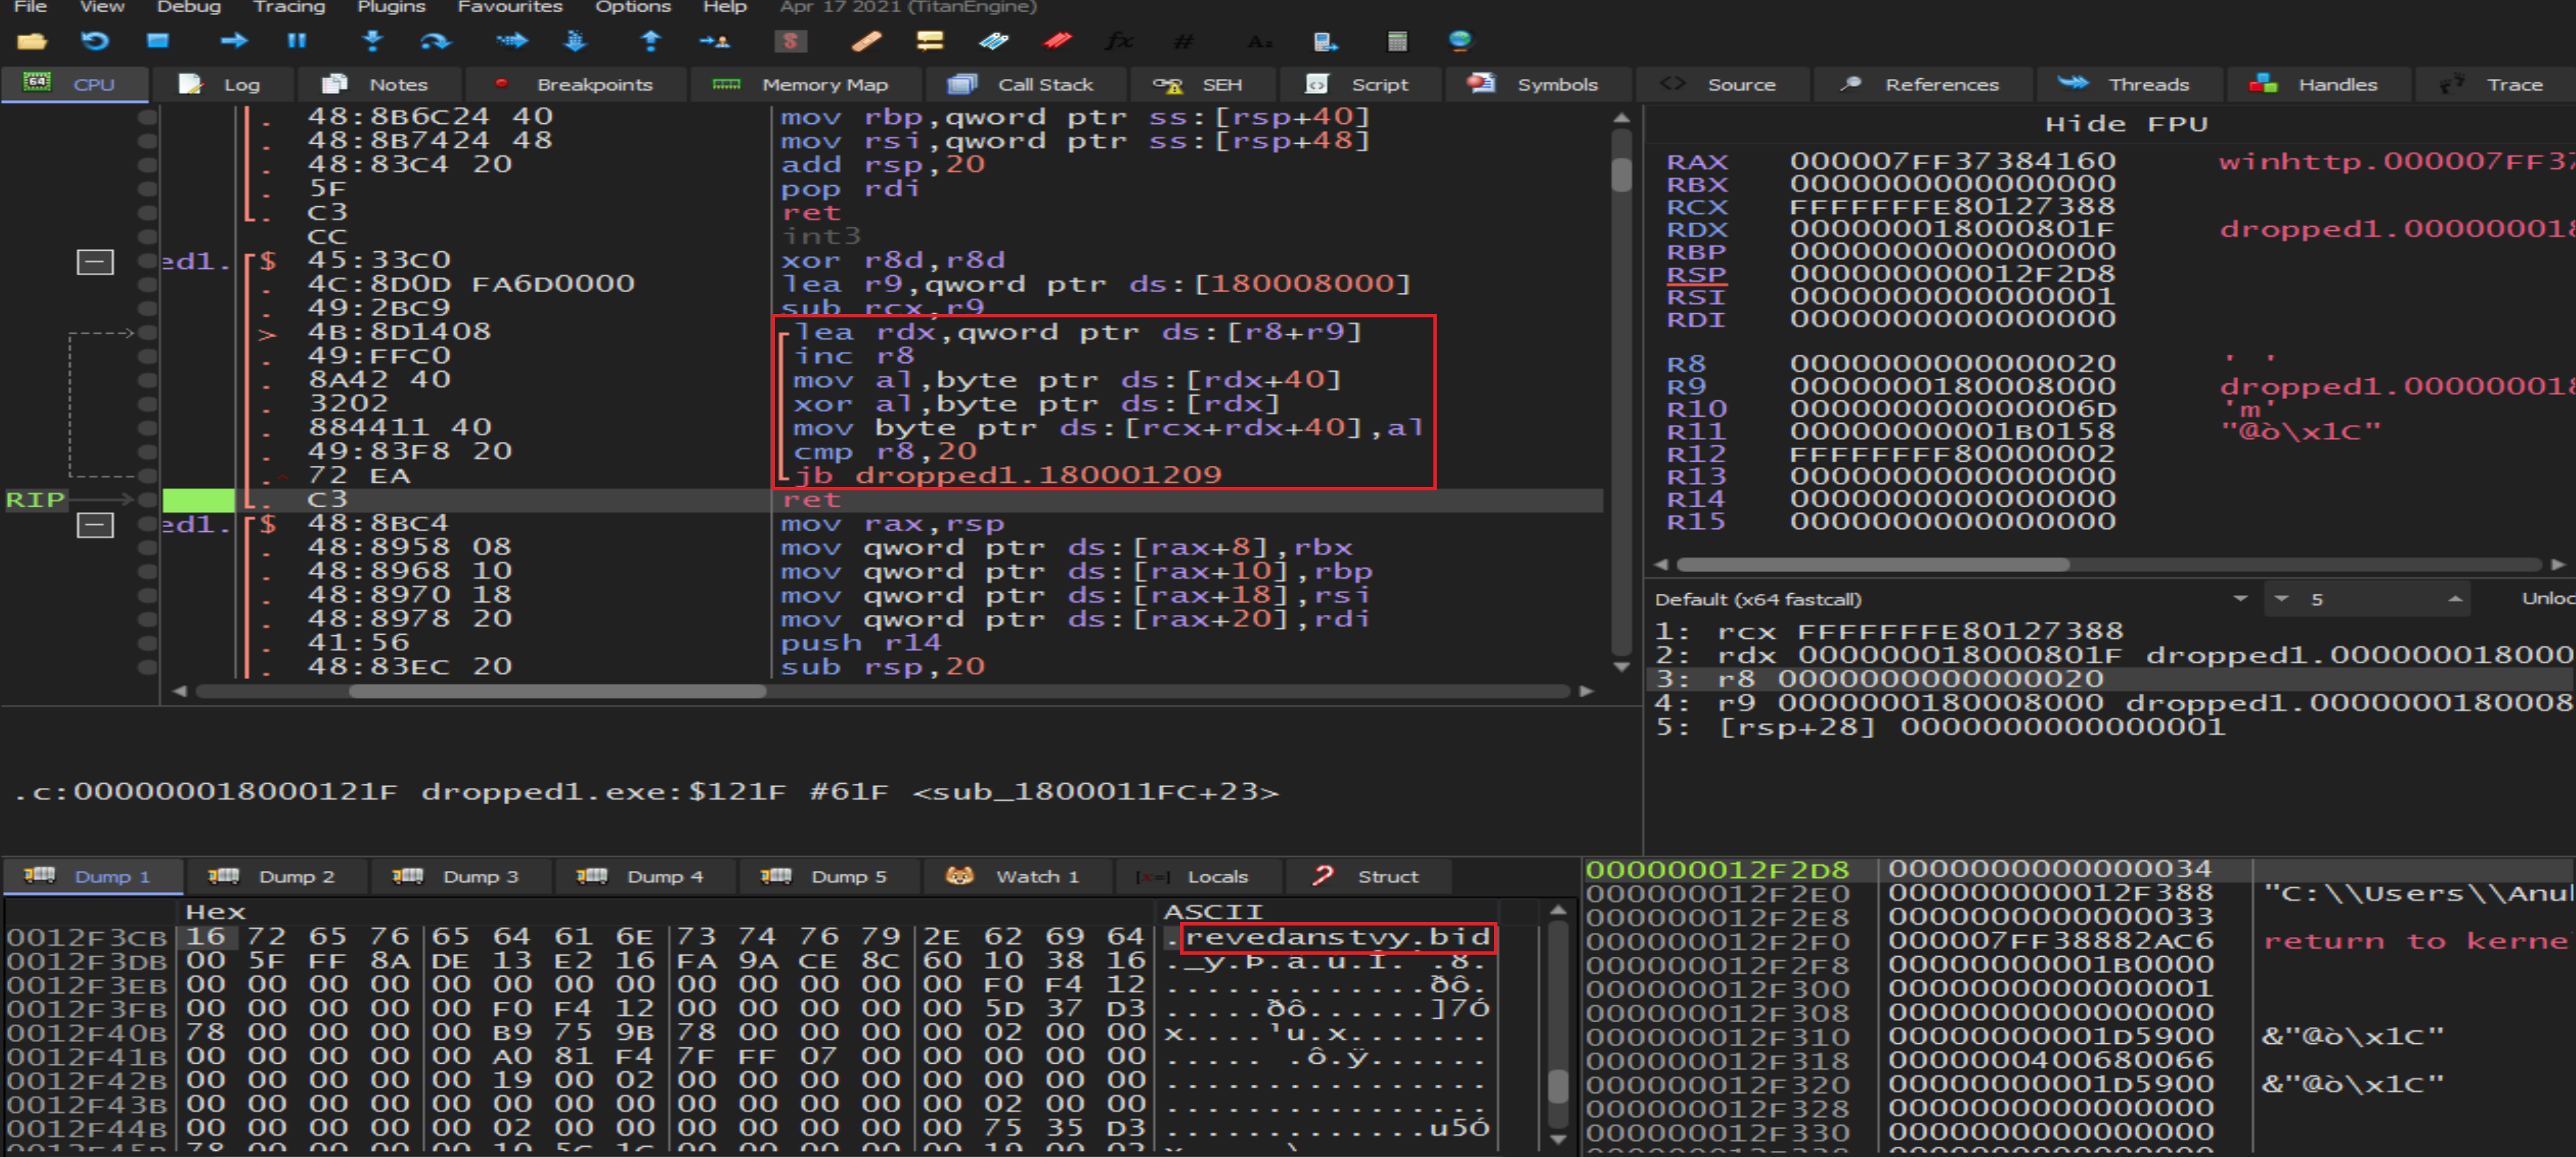Click the Pause execution icon
Viewport: 2576px width, 1157px height.
tap(297, 41)
